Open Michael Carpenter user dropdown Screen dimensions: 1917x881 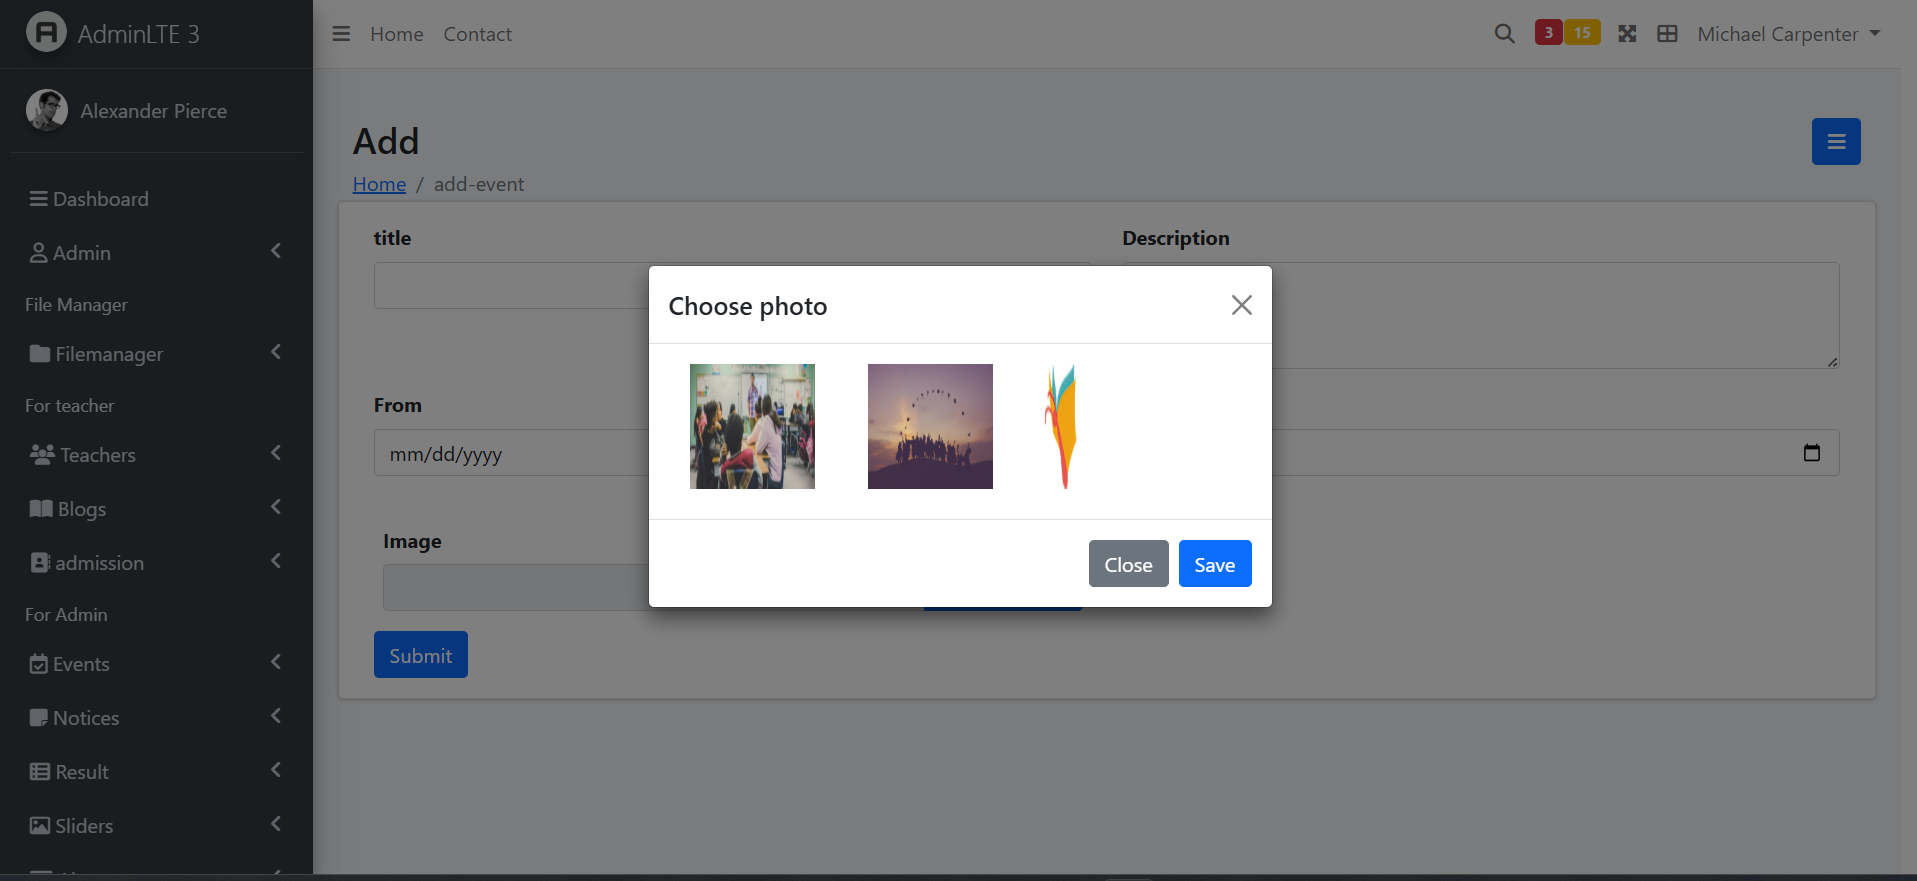click(x=1788, y=34)
